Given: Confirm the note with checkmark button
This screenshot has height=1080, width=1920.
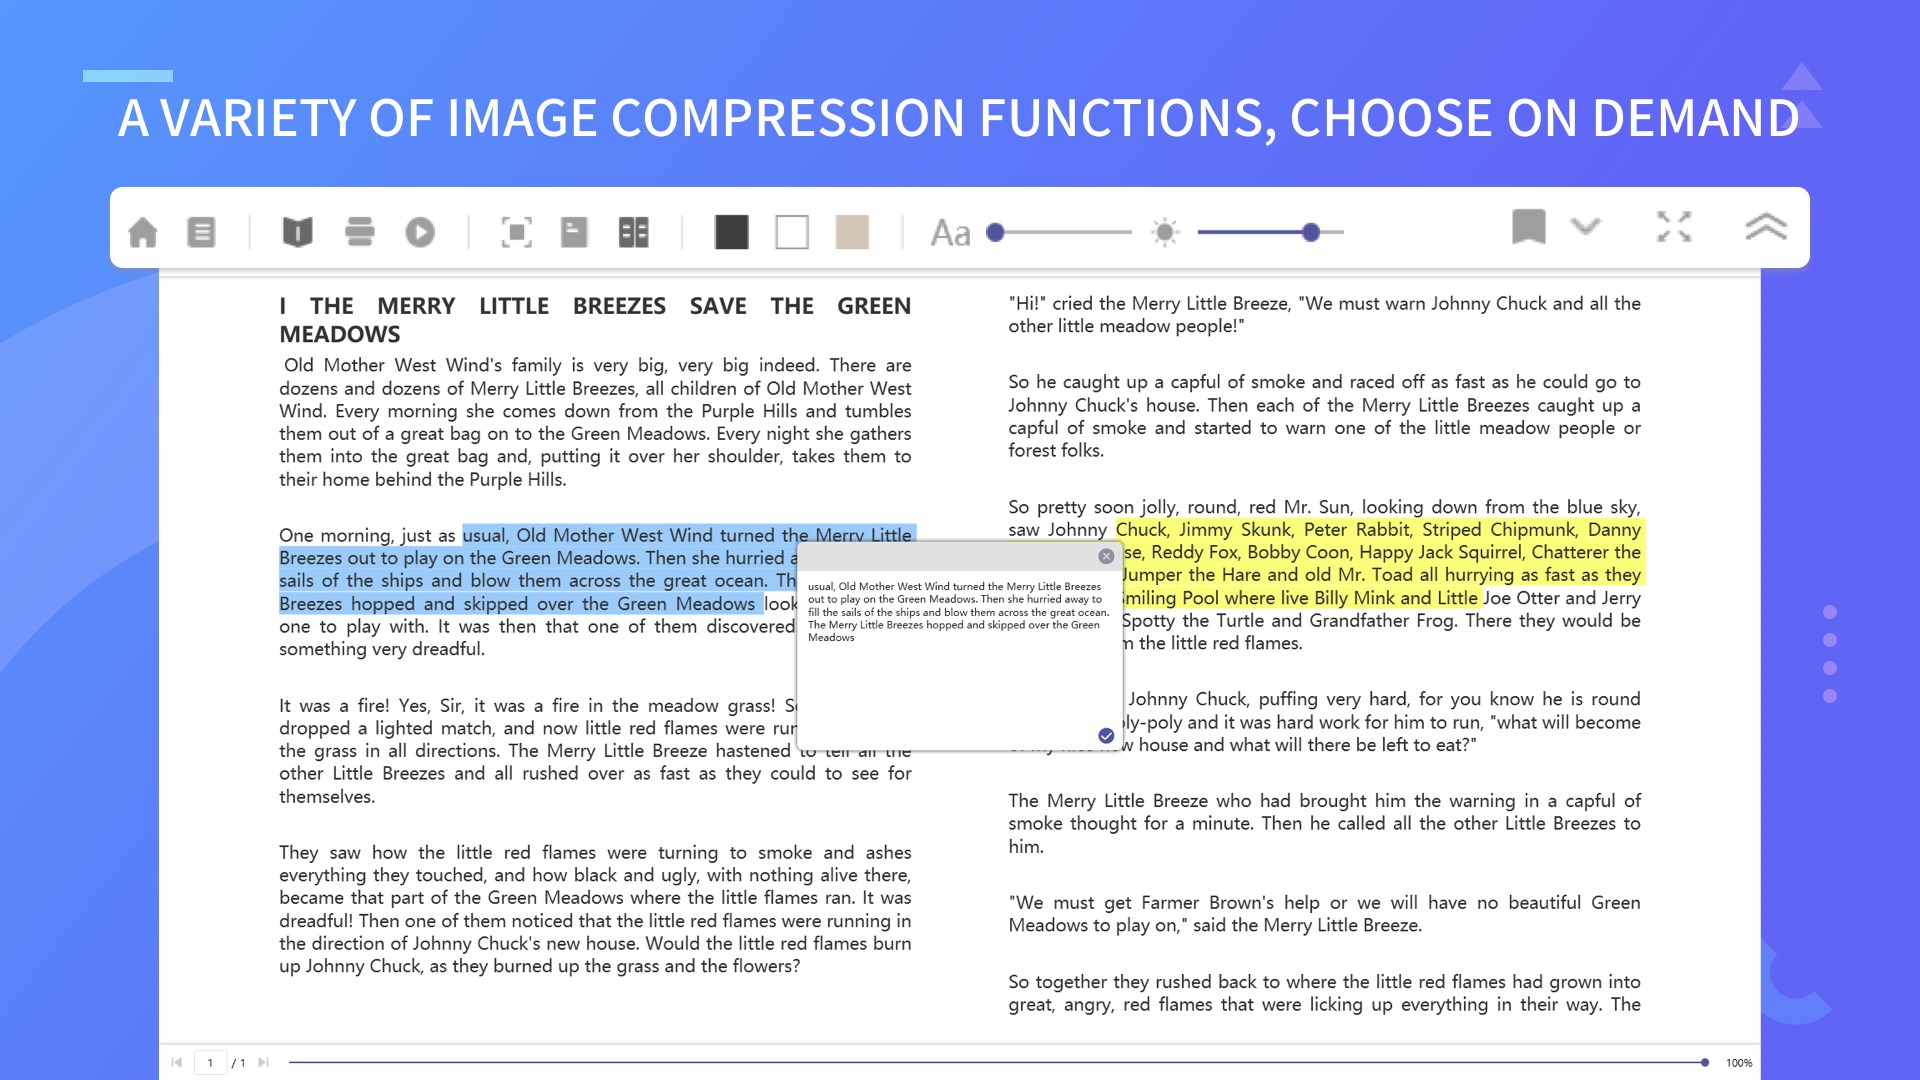Looking at the screenshot, I should (1106, 735).
